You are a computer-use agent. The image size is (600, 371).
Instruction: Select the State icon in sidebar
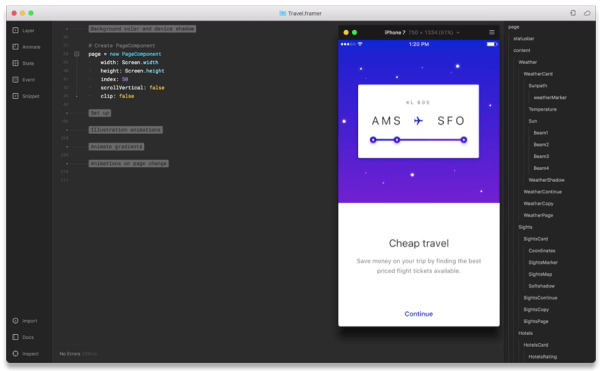point(15,63)
